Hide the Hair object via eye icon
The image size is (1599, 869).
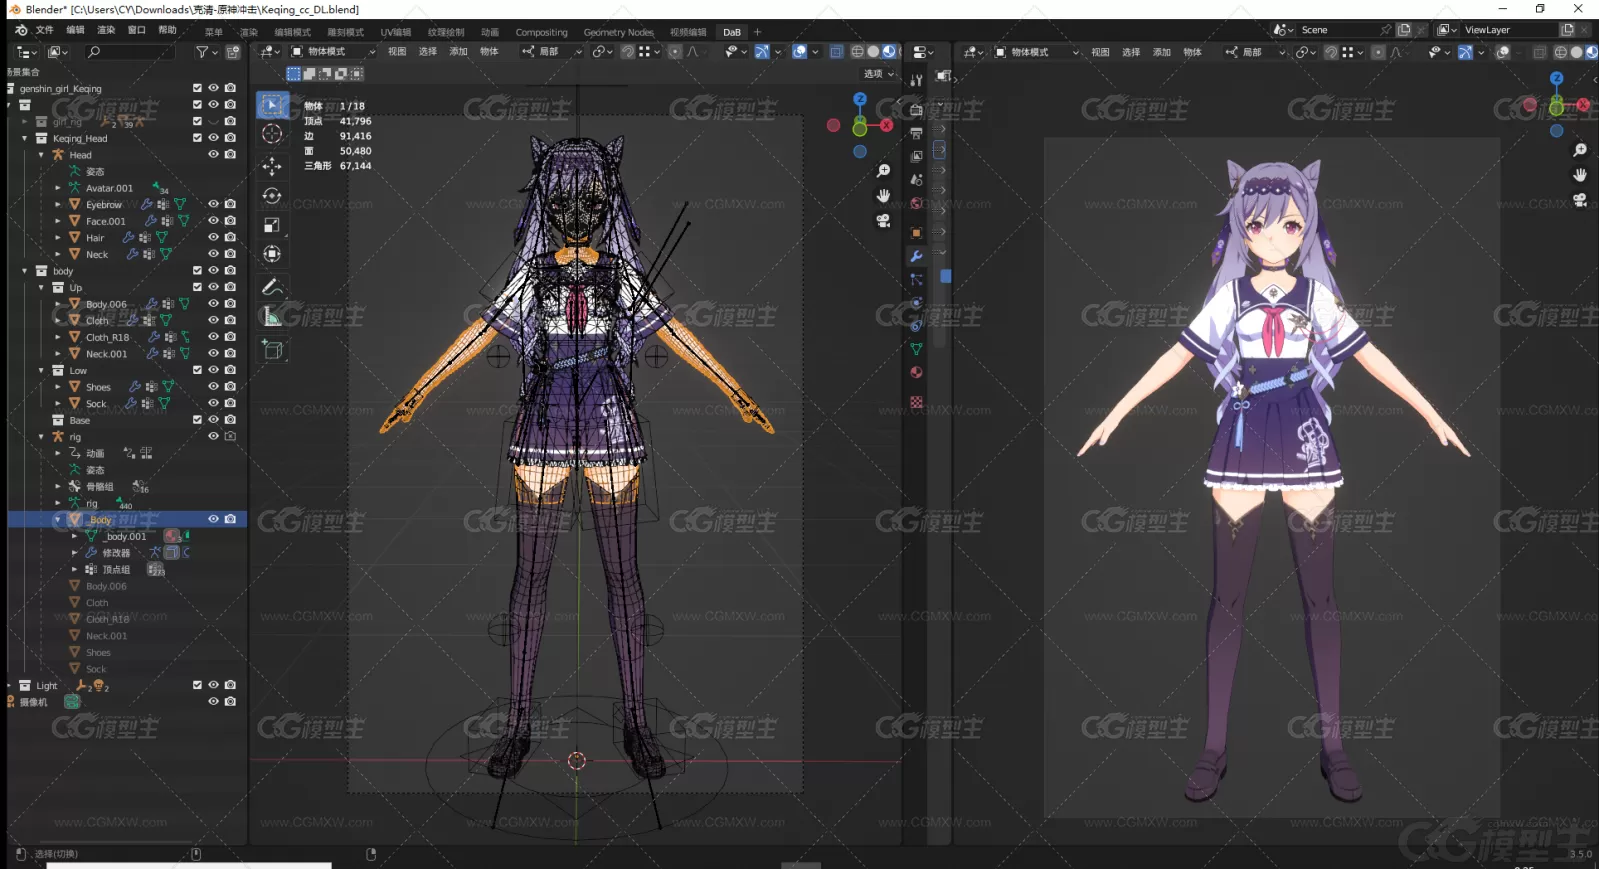[213, 238]
